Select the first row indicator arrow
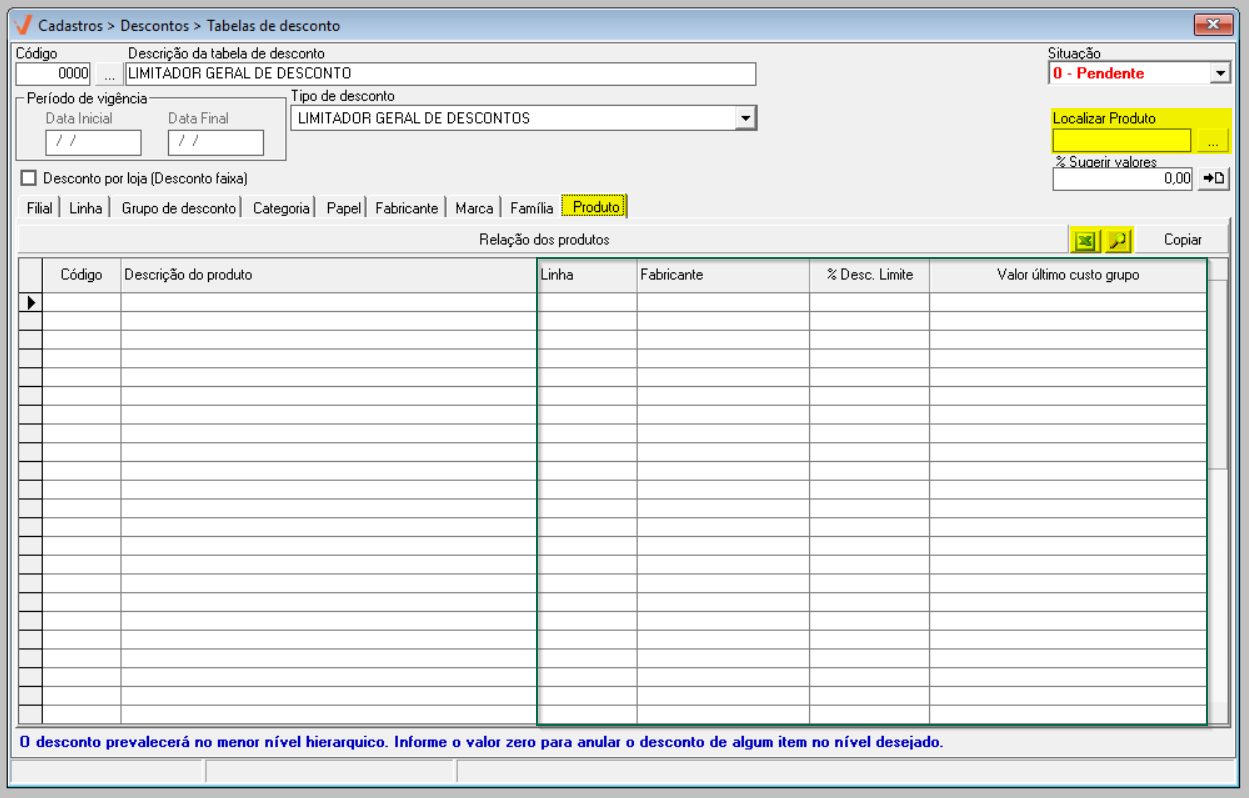This screenshot has height=798, width=1249. [x=30, y=302]
